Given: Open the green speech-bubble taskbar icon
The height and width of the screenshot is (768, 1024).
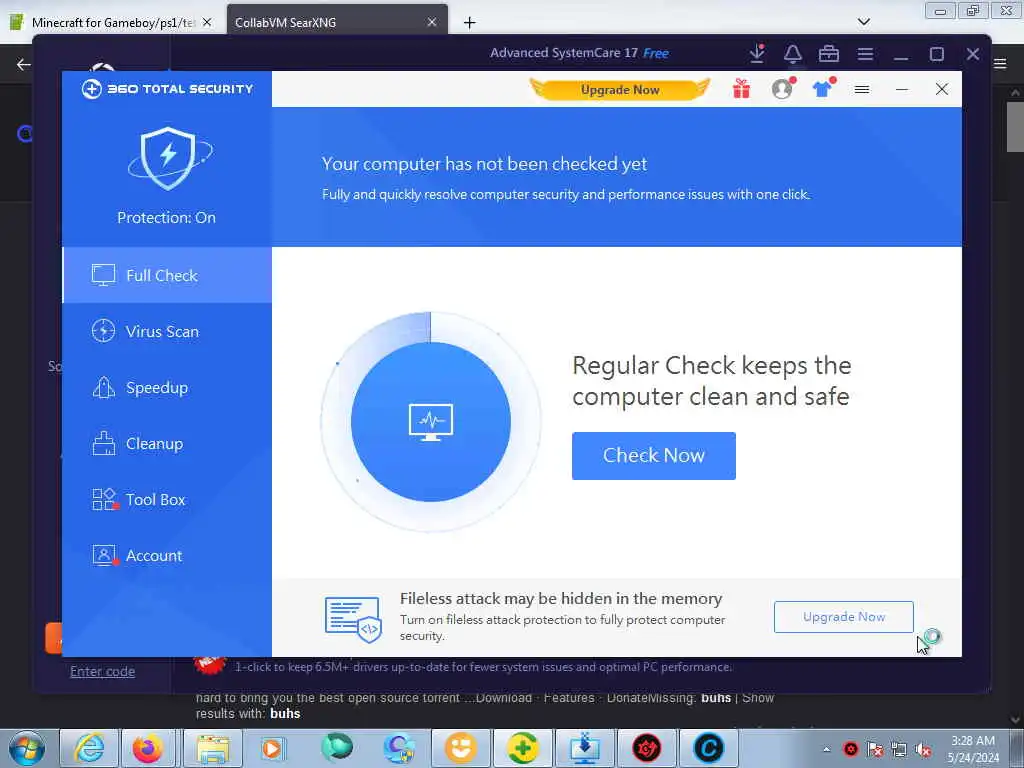Looking at the screenshot, I should [336, 747].
